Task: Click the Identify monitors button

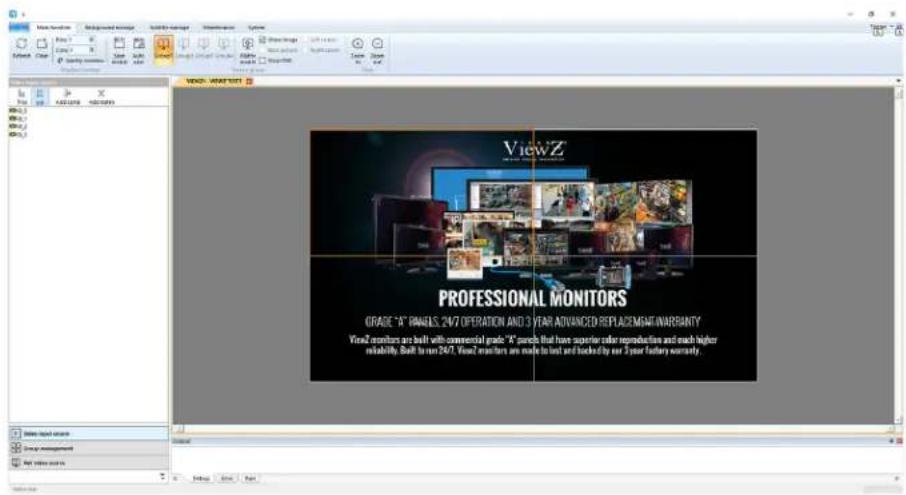Action: pyautogui.click(x=80, y=60)
